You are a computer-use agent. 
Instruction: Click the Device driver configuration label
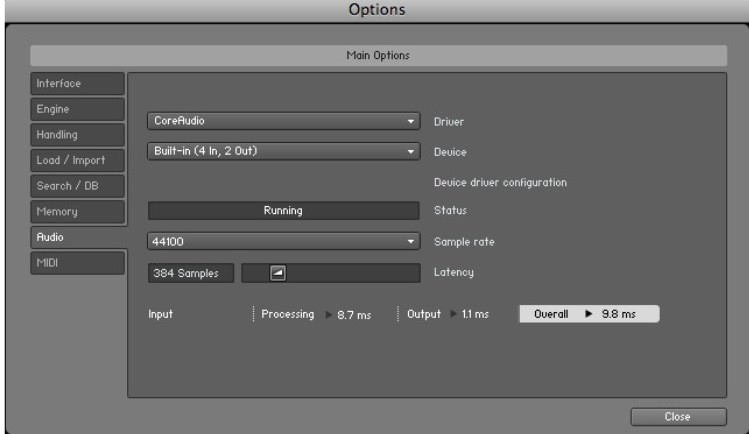500,182
